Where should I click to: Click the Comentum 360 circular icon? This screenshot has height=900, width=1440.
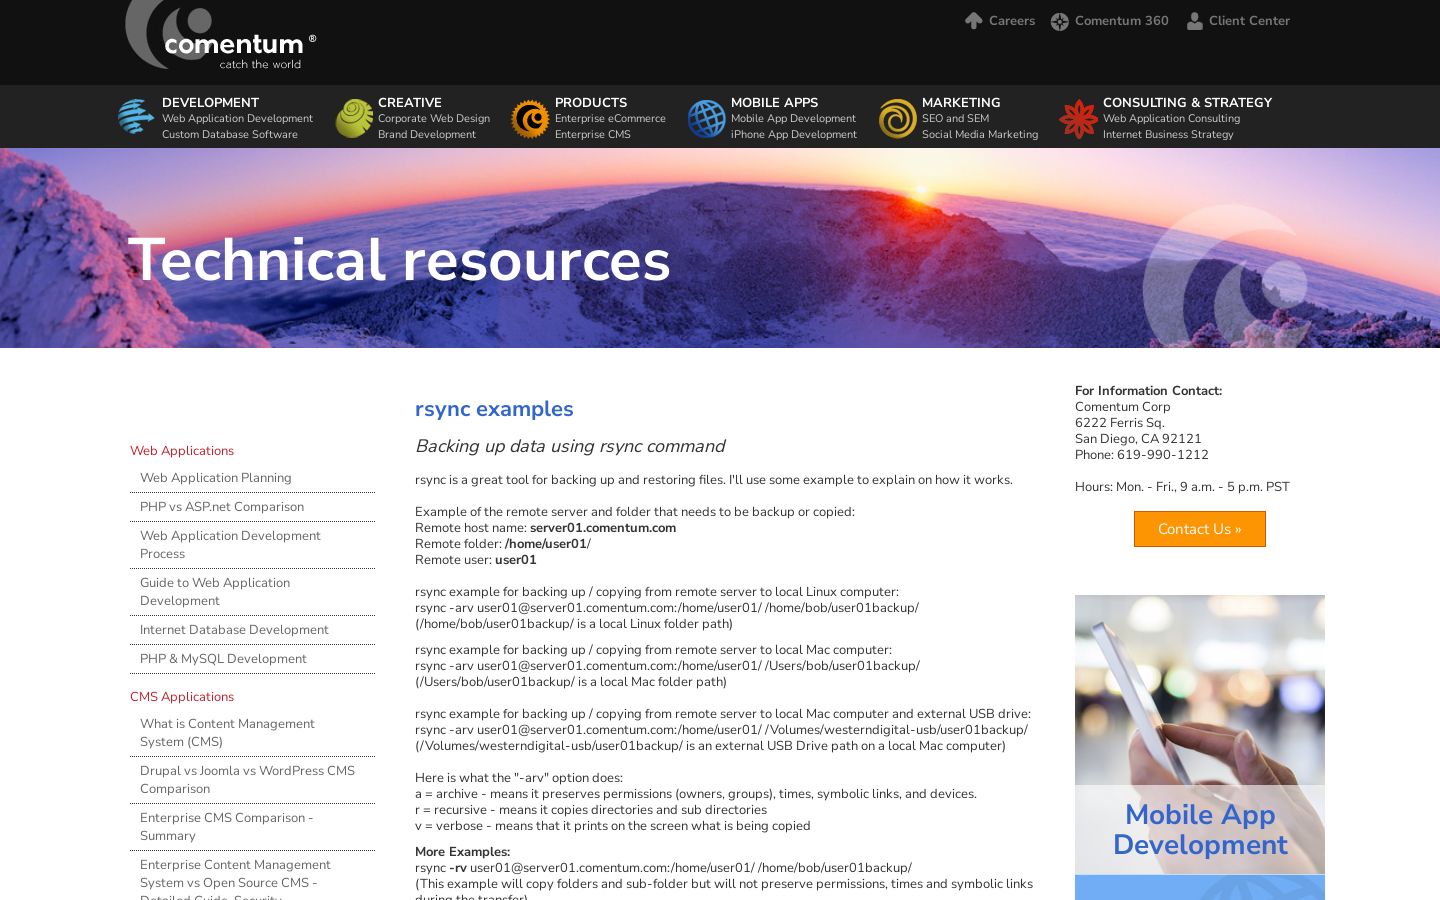[1060, 21]
